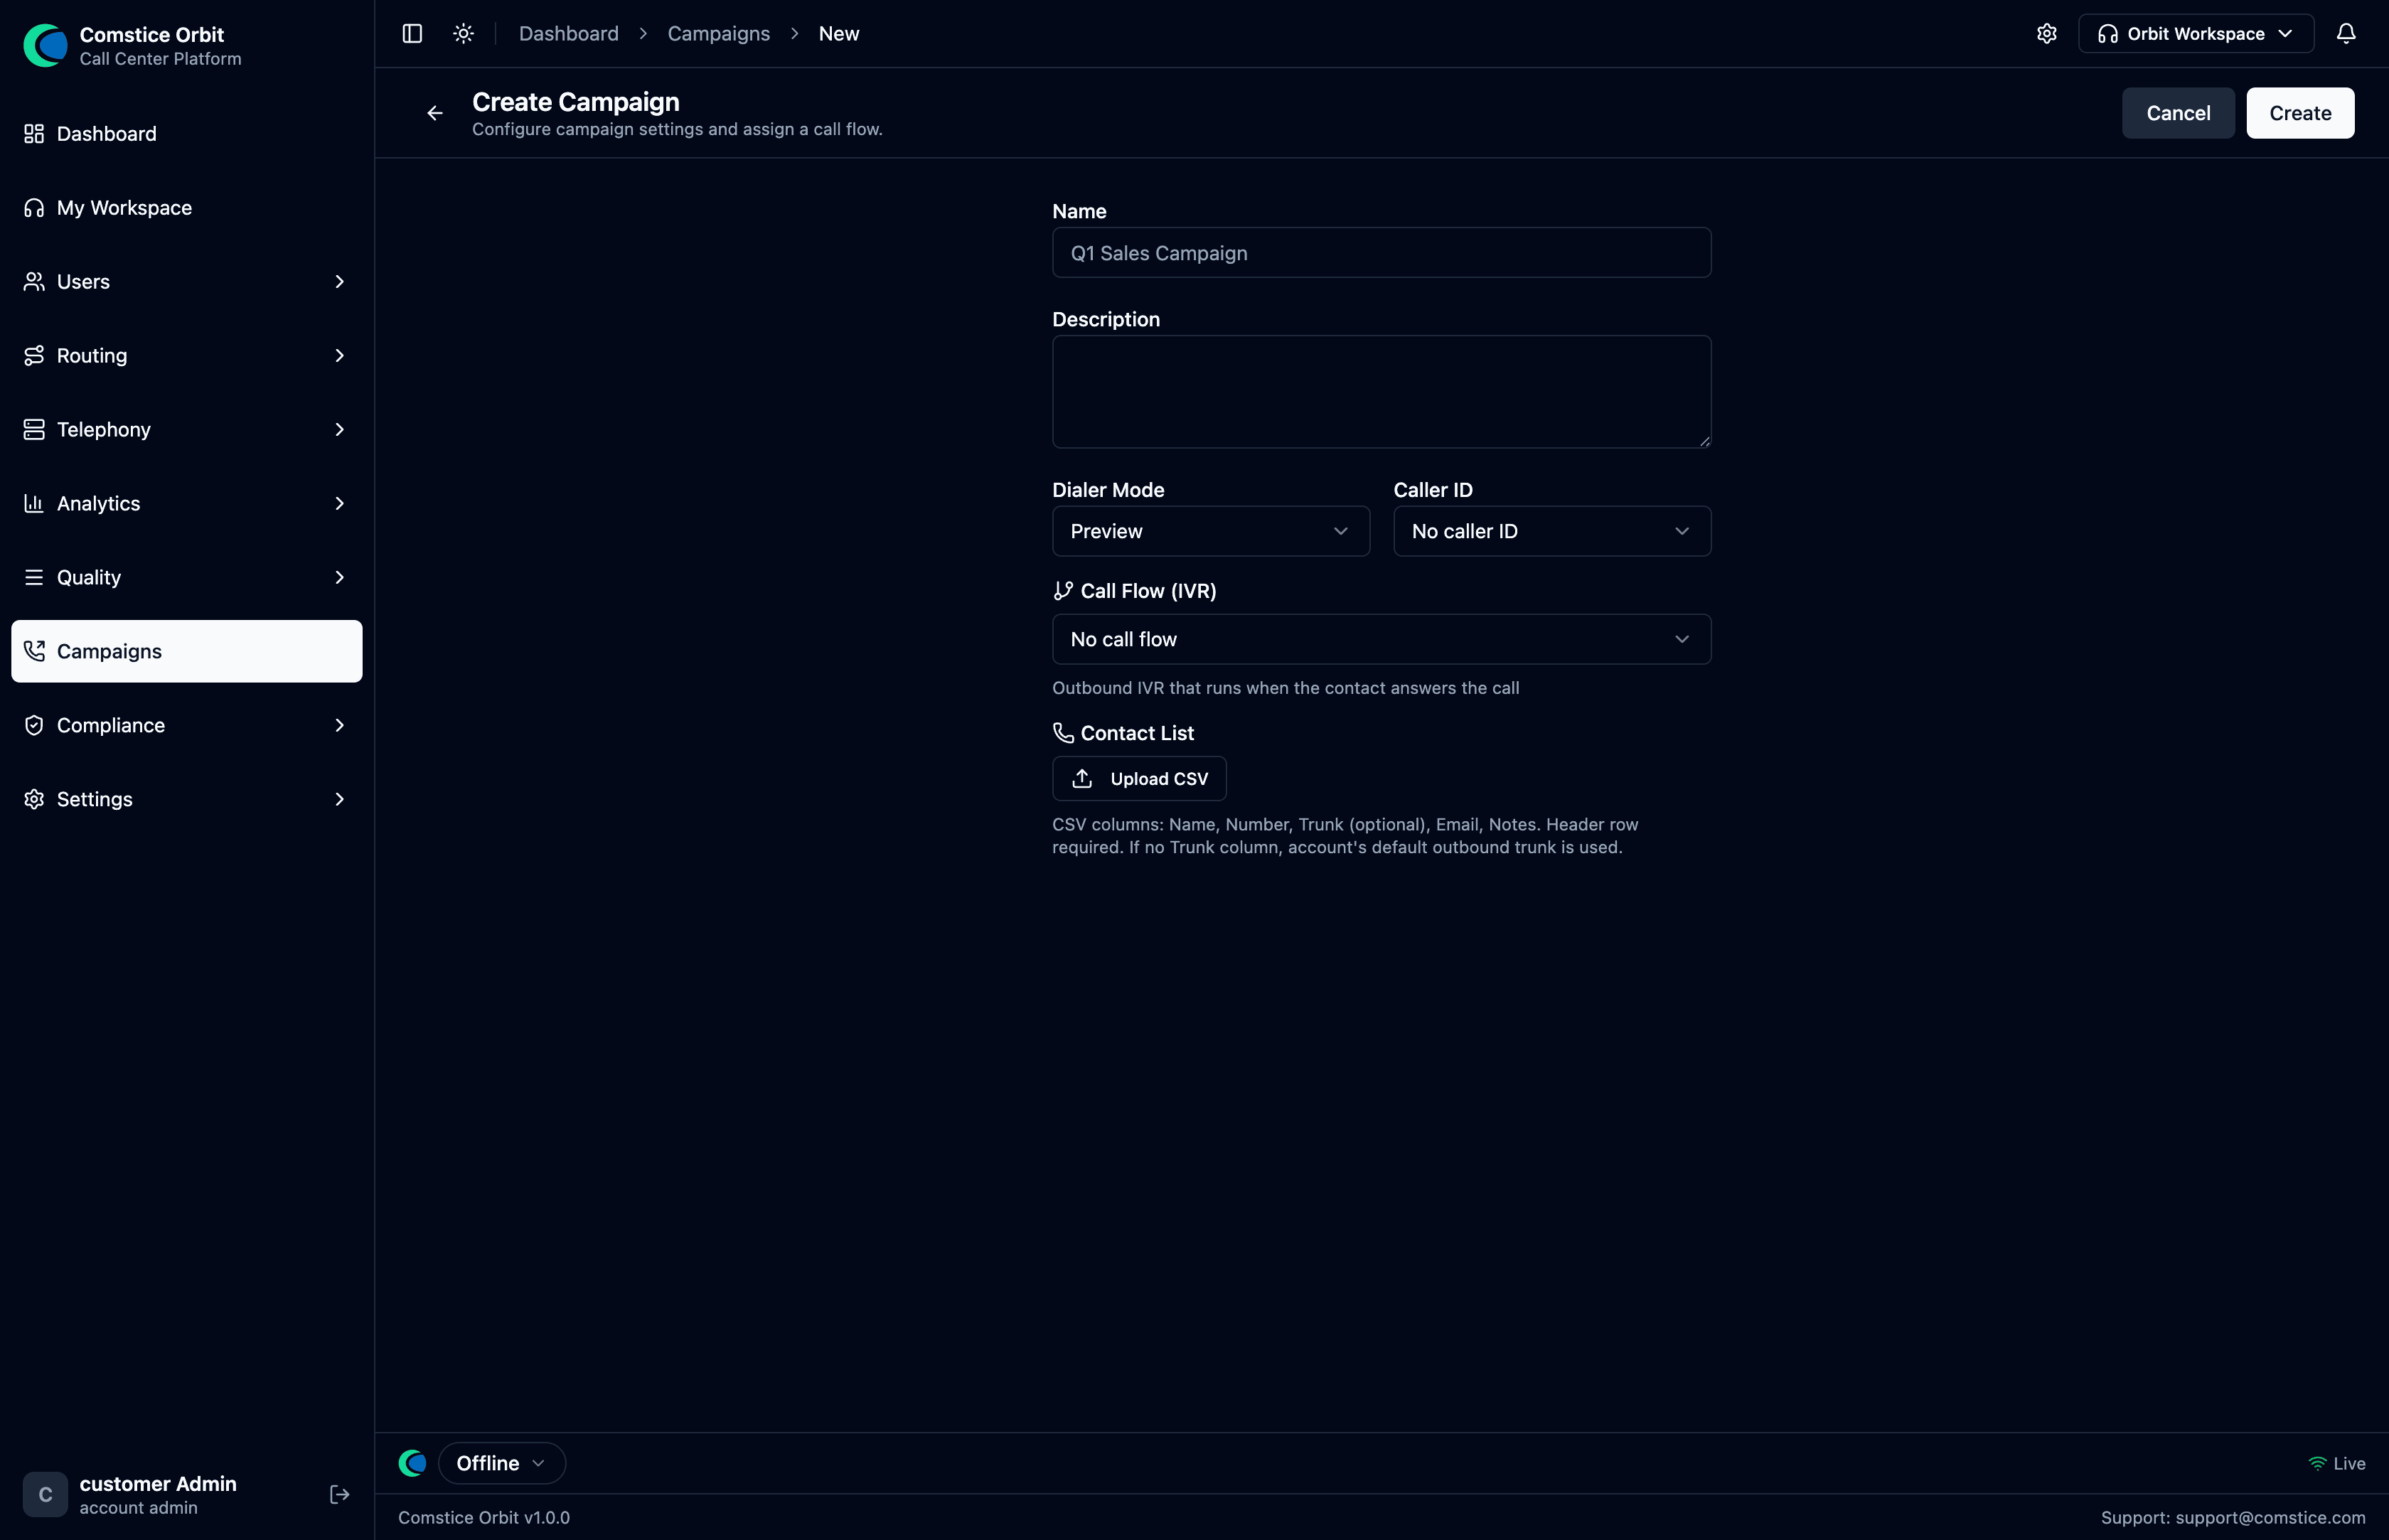The width and height of the screenshot is (2389, 1540).
Task: Expand the Routing submenu chevron
Action: [340, 356]
